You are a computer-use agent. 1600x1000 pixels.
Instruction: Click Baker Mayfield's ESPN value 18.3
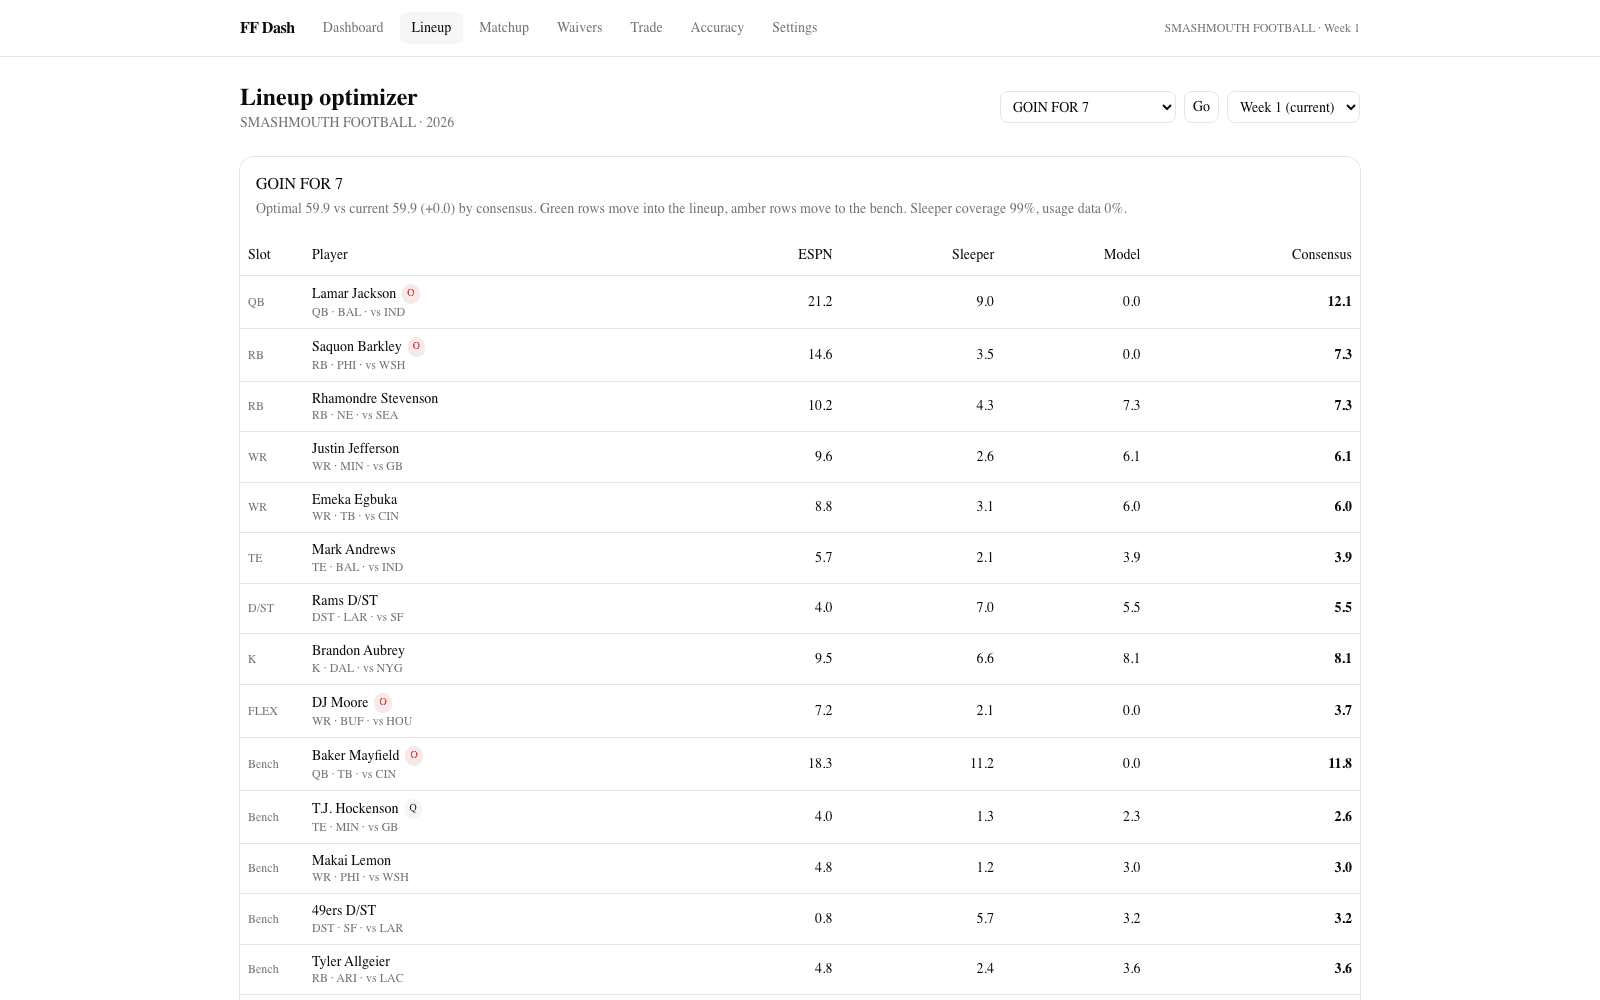(x=820, y=764)
